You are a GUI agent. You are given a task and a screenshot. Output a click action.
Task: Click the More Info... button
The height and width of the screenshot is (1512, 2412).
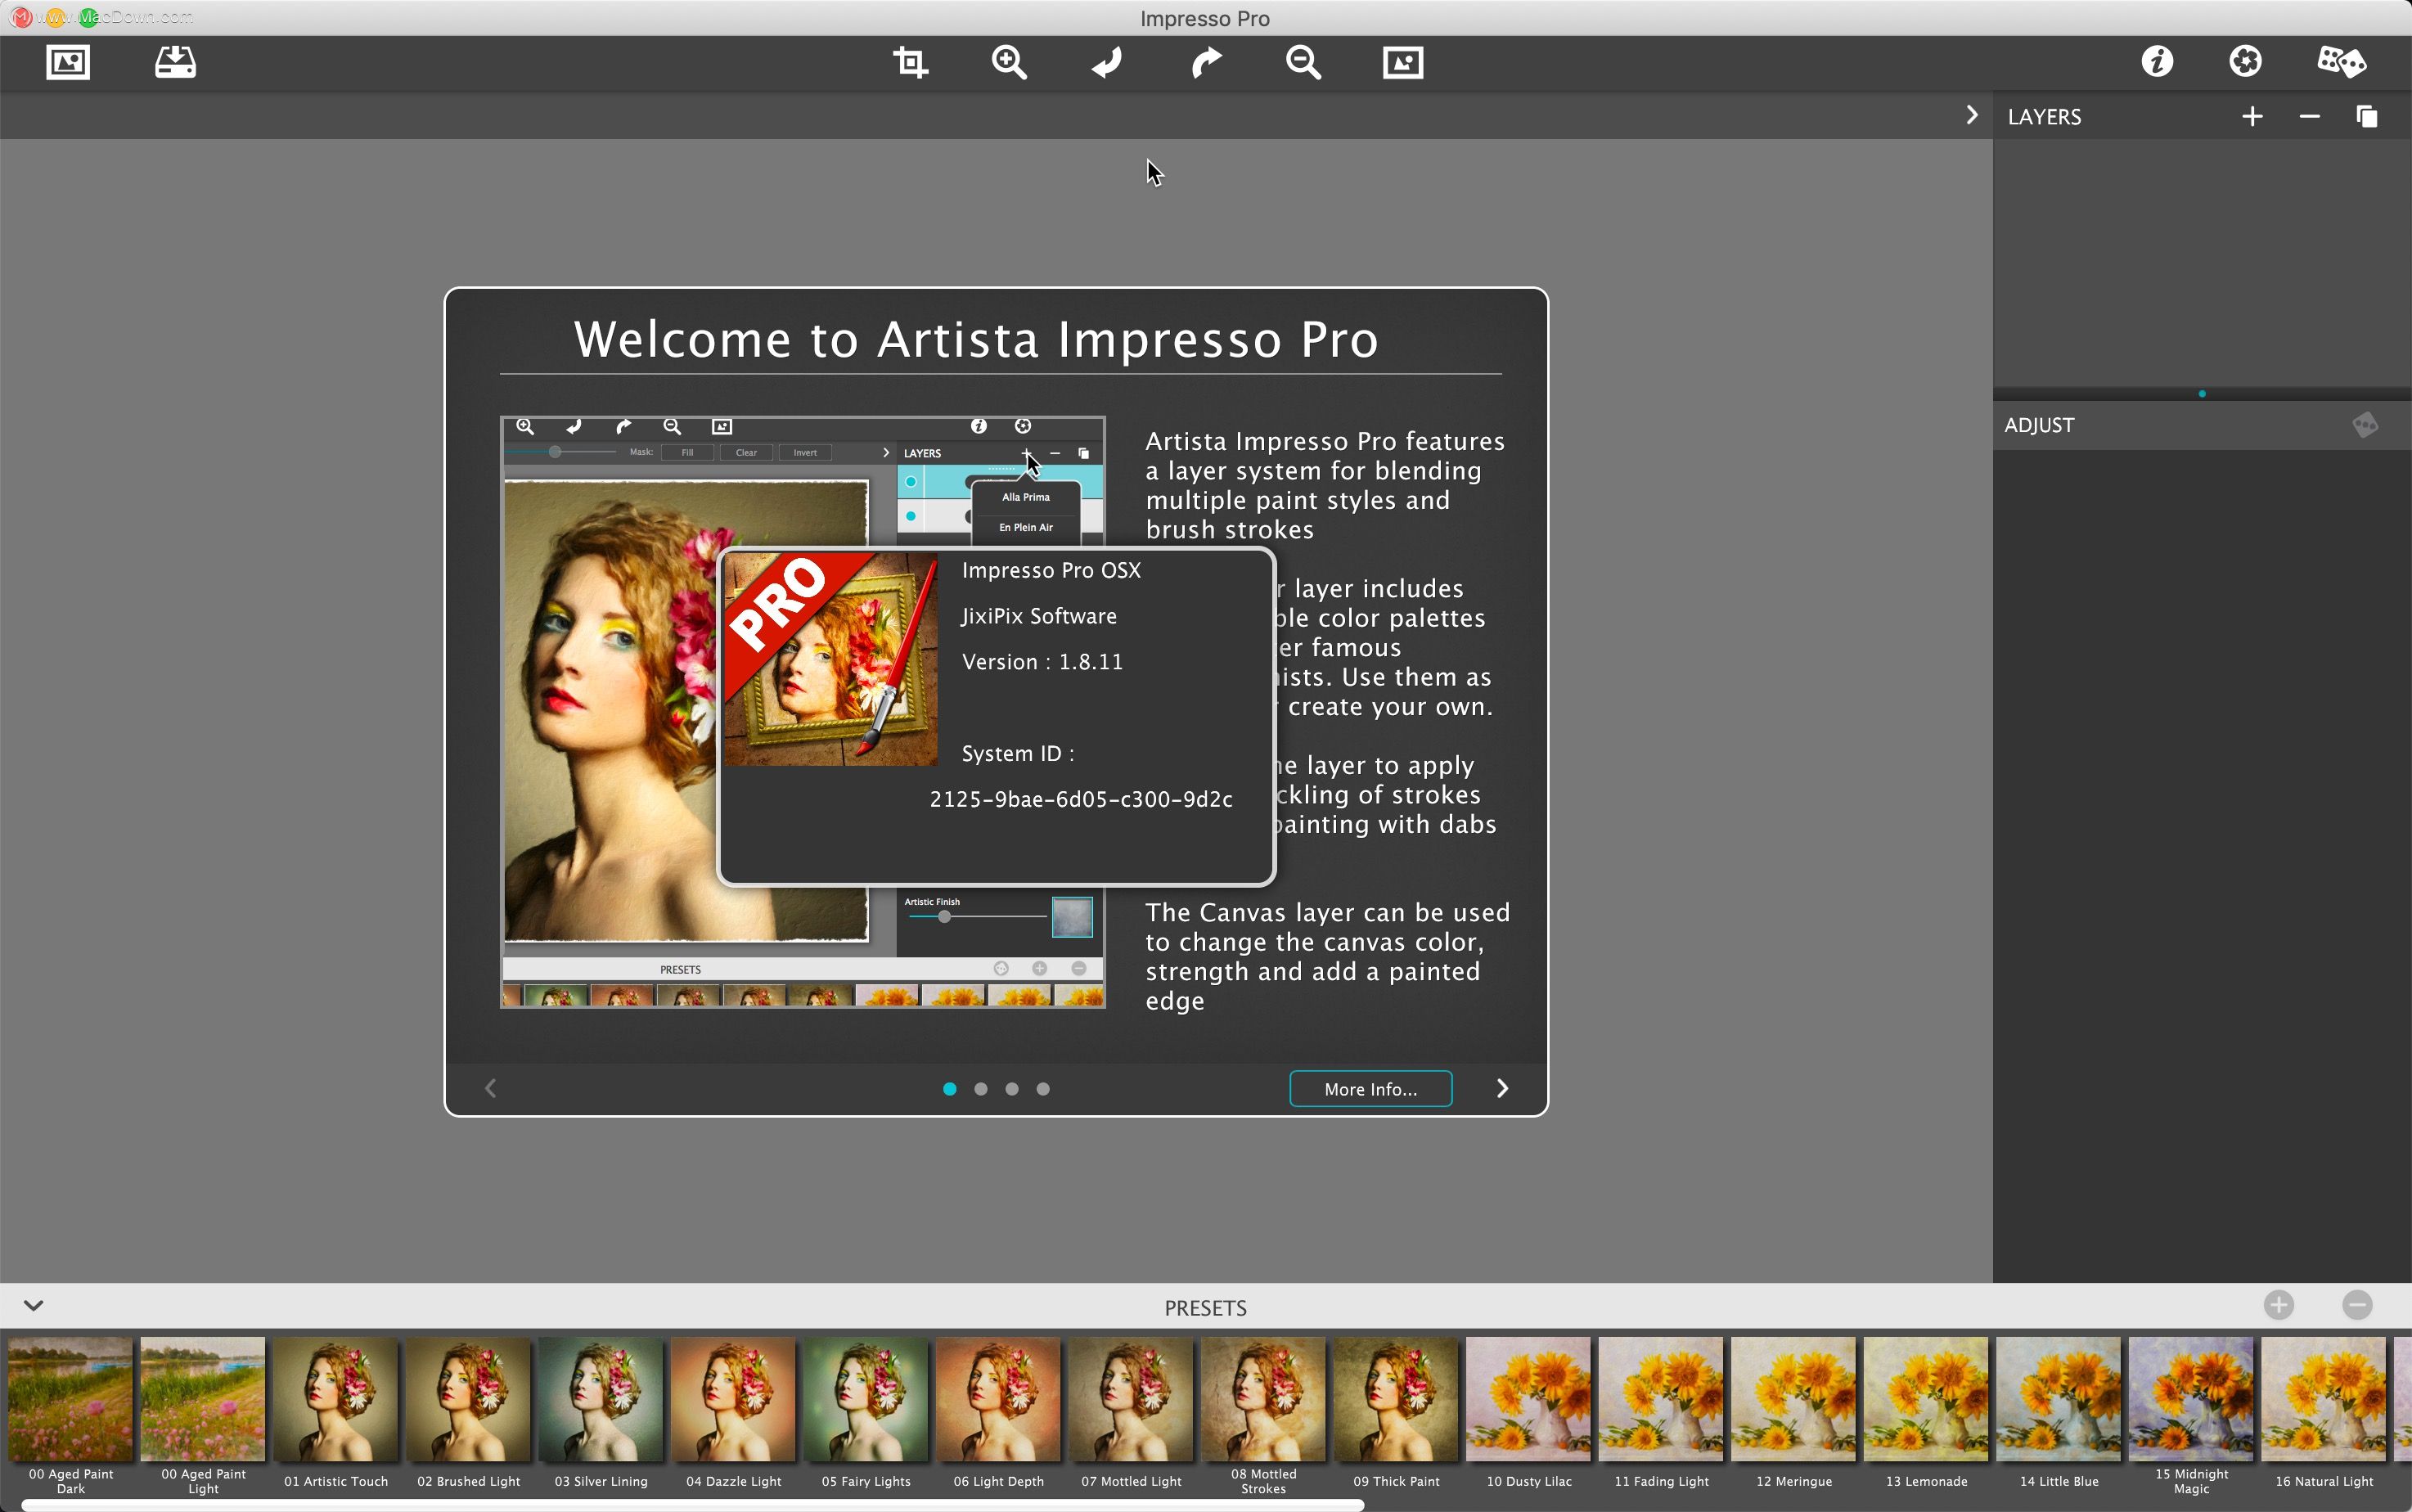pos(1371,1089)
